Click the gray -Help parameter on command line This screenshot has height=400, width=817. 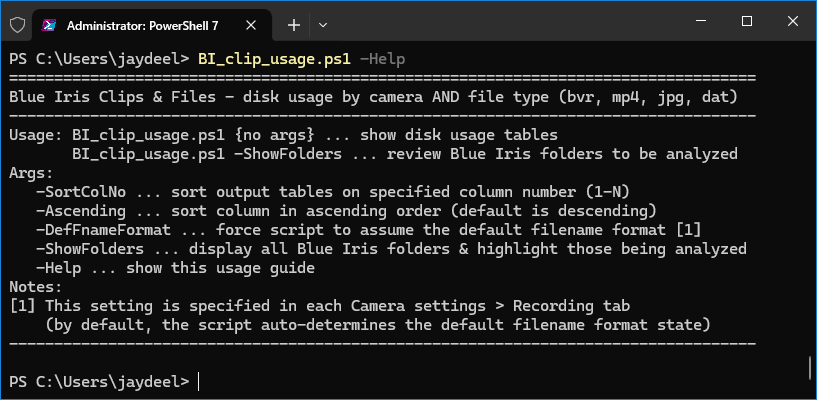[382, 59]
